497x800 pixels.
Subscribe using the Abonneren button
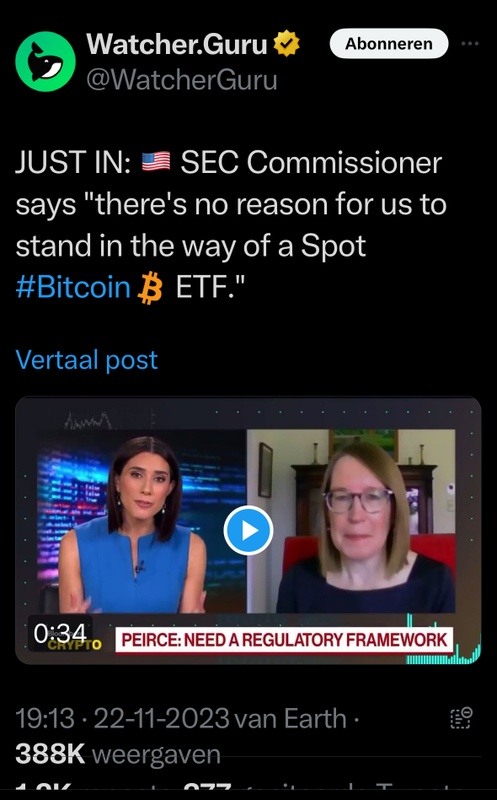pyautogui.click(x=389, y=44)
